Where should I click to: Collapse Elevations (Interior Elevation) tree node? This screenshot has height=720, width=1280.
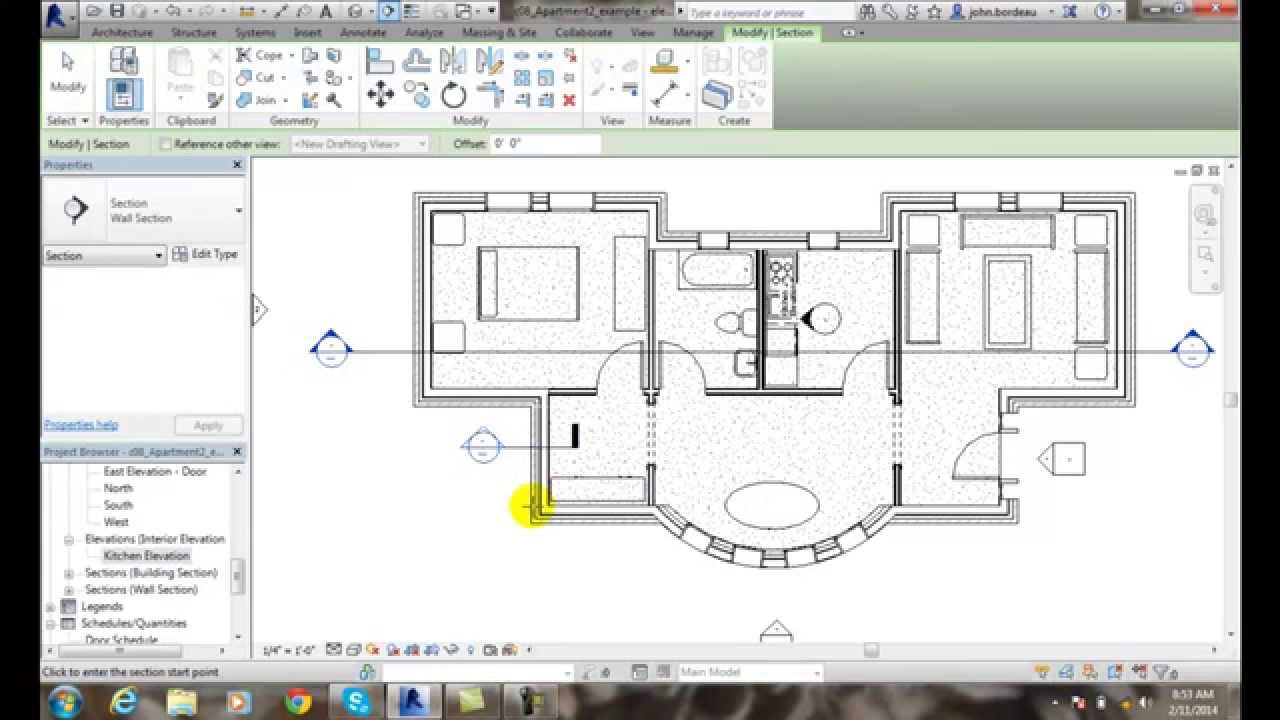point(69,539)
